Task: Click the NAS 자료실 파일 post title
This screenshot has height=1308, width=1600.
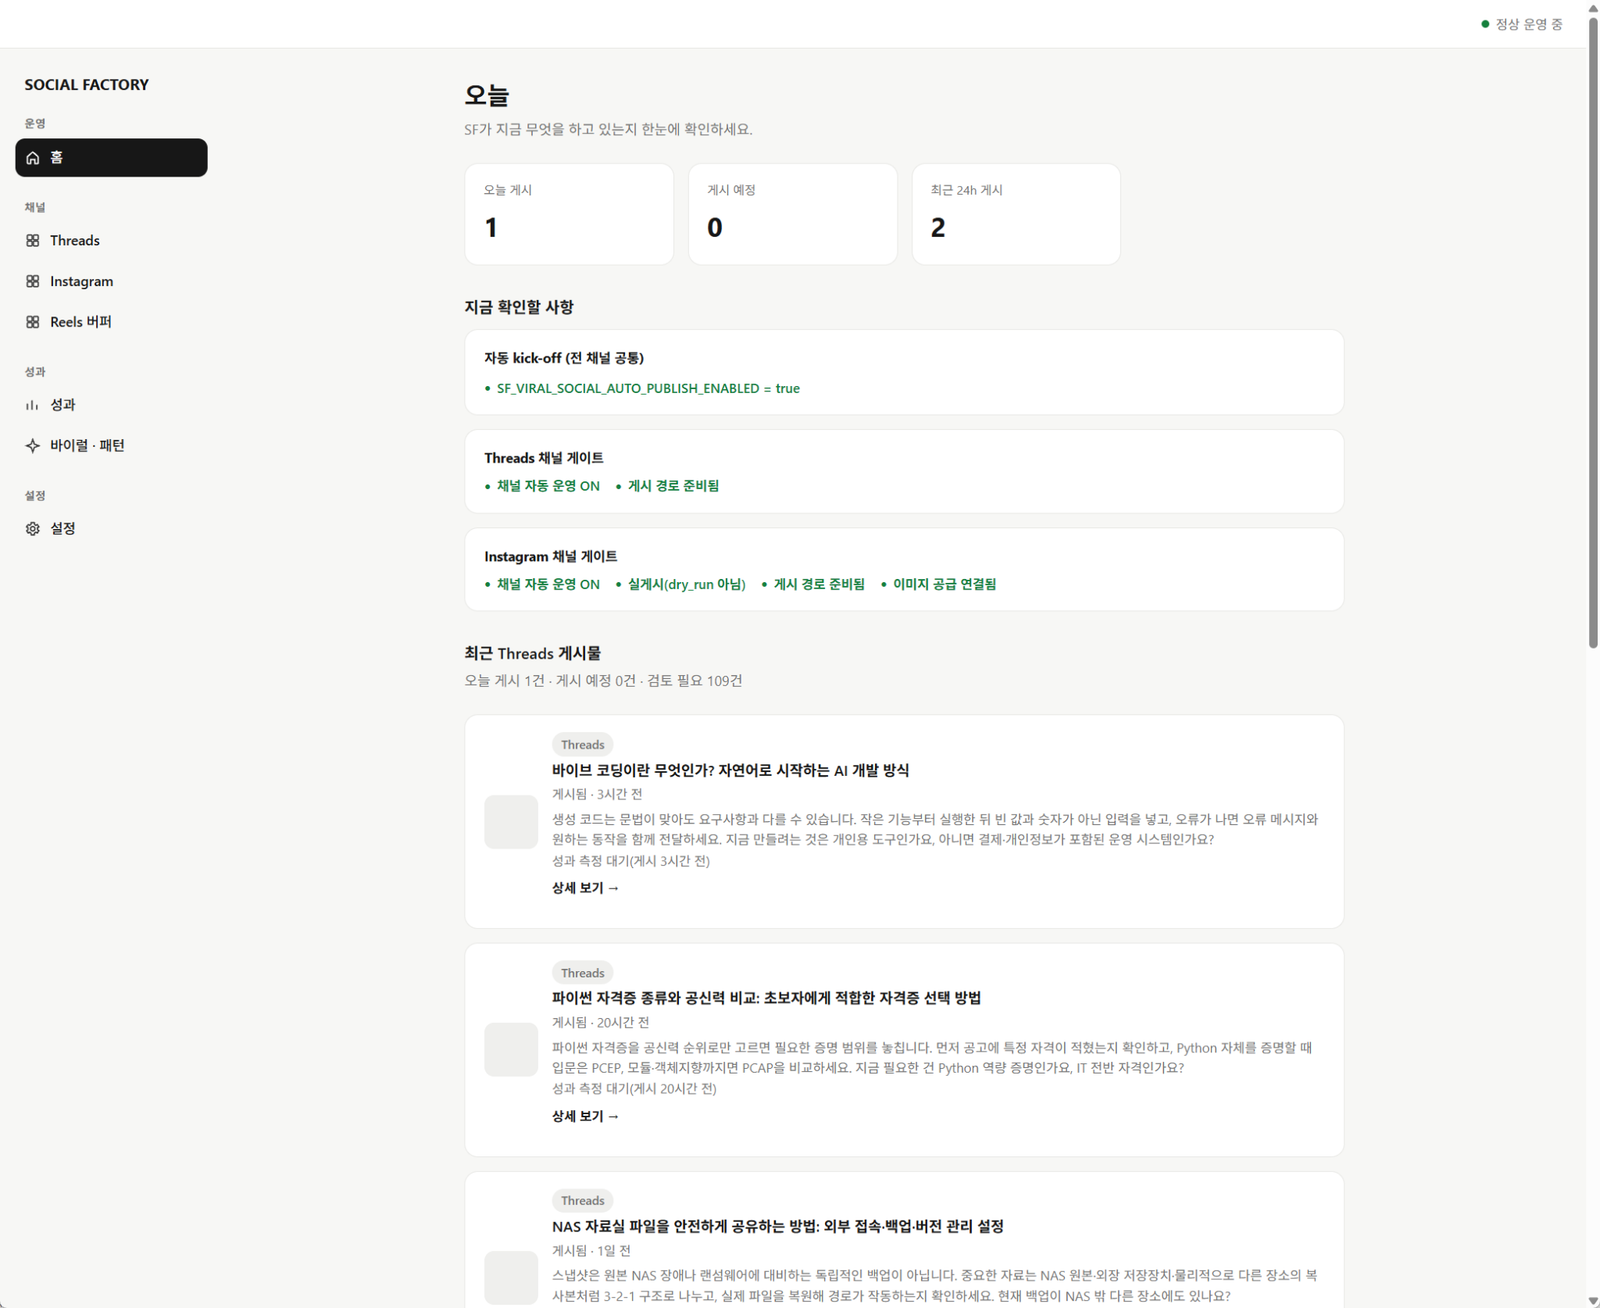Action: (778, 1226)
